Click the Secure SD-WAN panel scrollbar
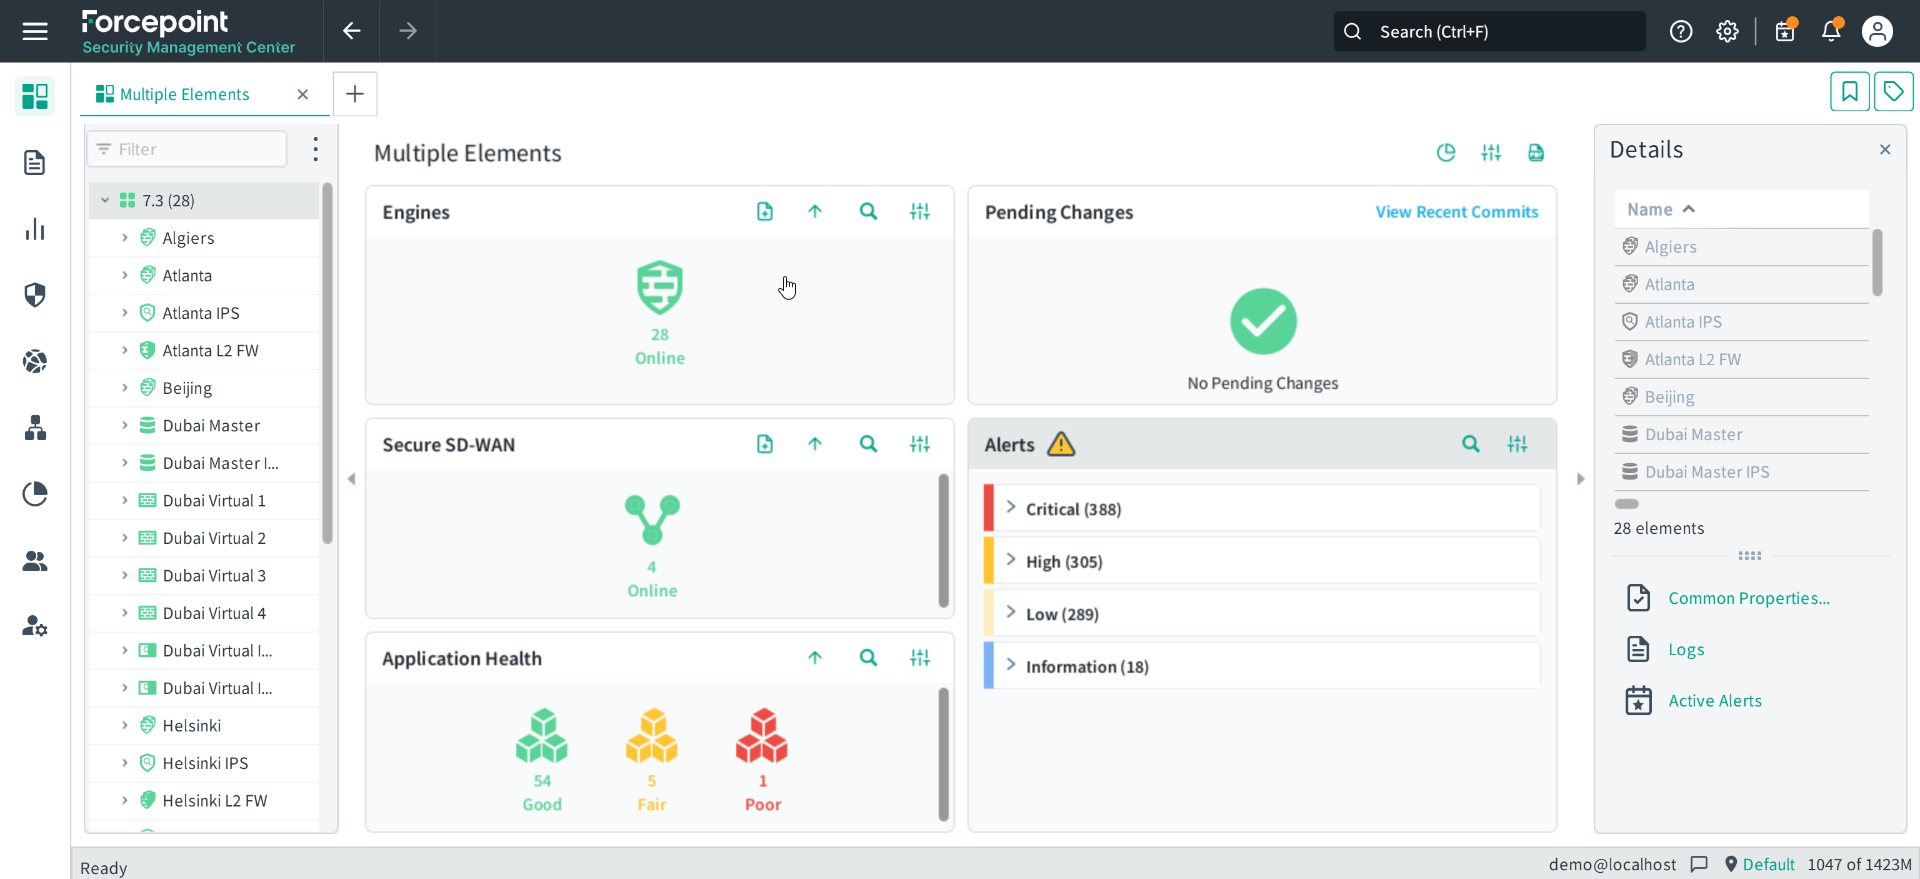The width and height of the screenshot is (1920, 879). [x=943, y=541]
